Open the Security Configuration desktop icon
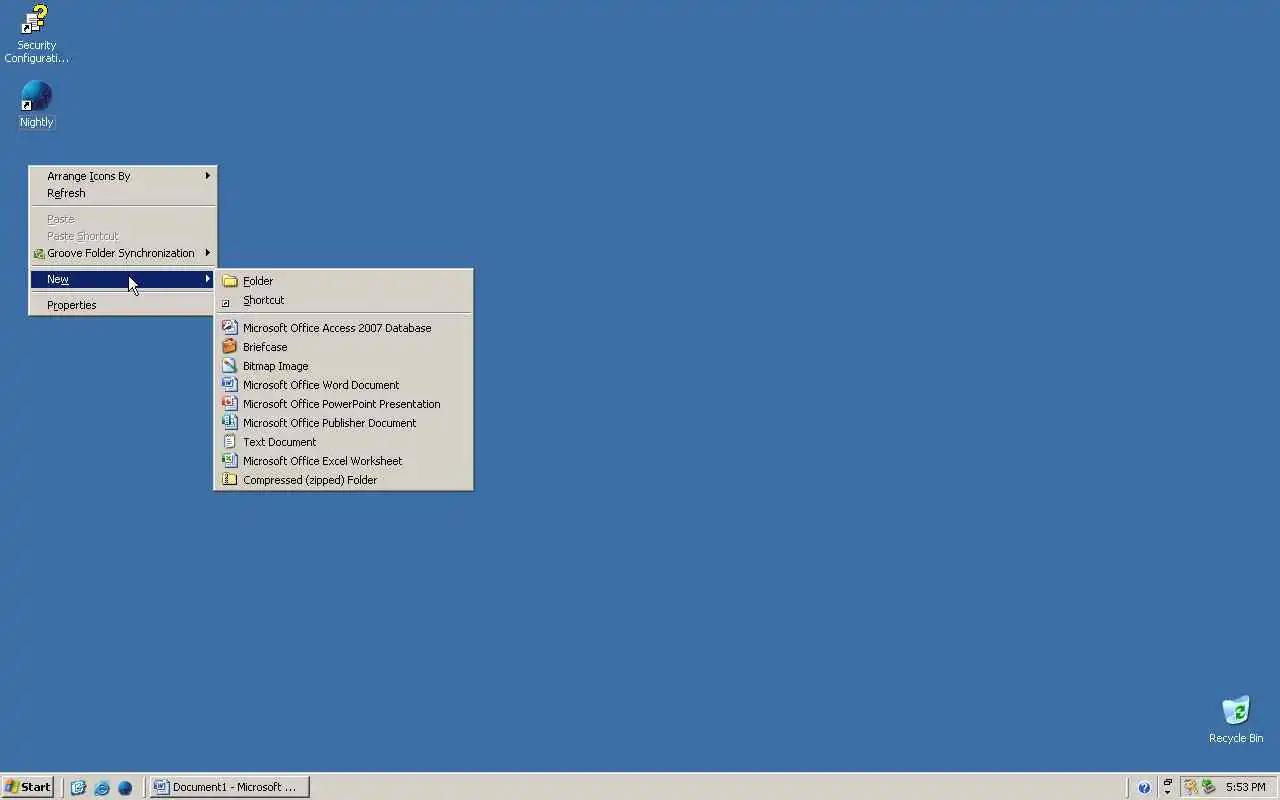Viewport: 1280px width, 800px height. 36,34
